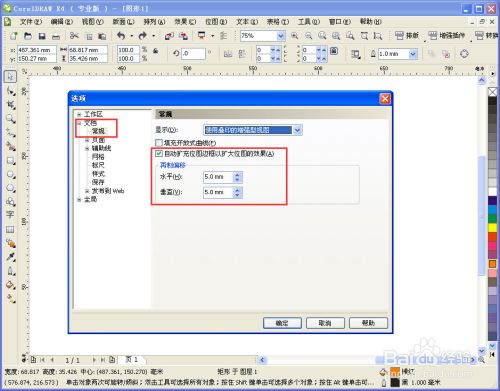This screenshot has width=500, height=391.
Task: Click the Undo arrow icon
Action: pos(121,36)
